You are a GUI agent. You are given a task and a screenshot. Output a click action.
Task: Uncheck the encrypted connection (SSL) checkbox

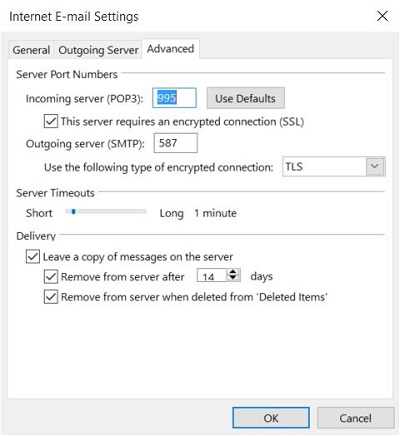51,121
